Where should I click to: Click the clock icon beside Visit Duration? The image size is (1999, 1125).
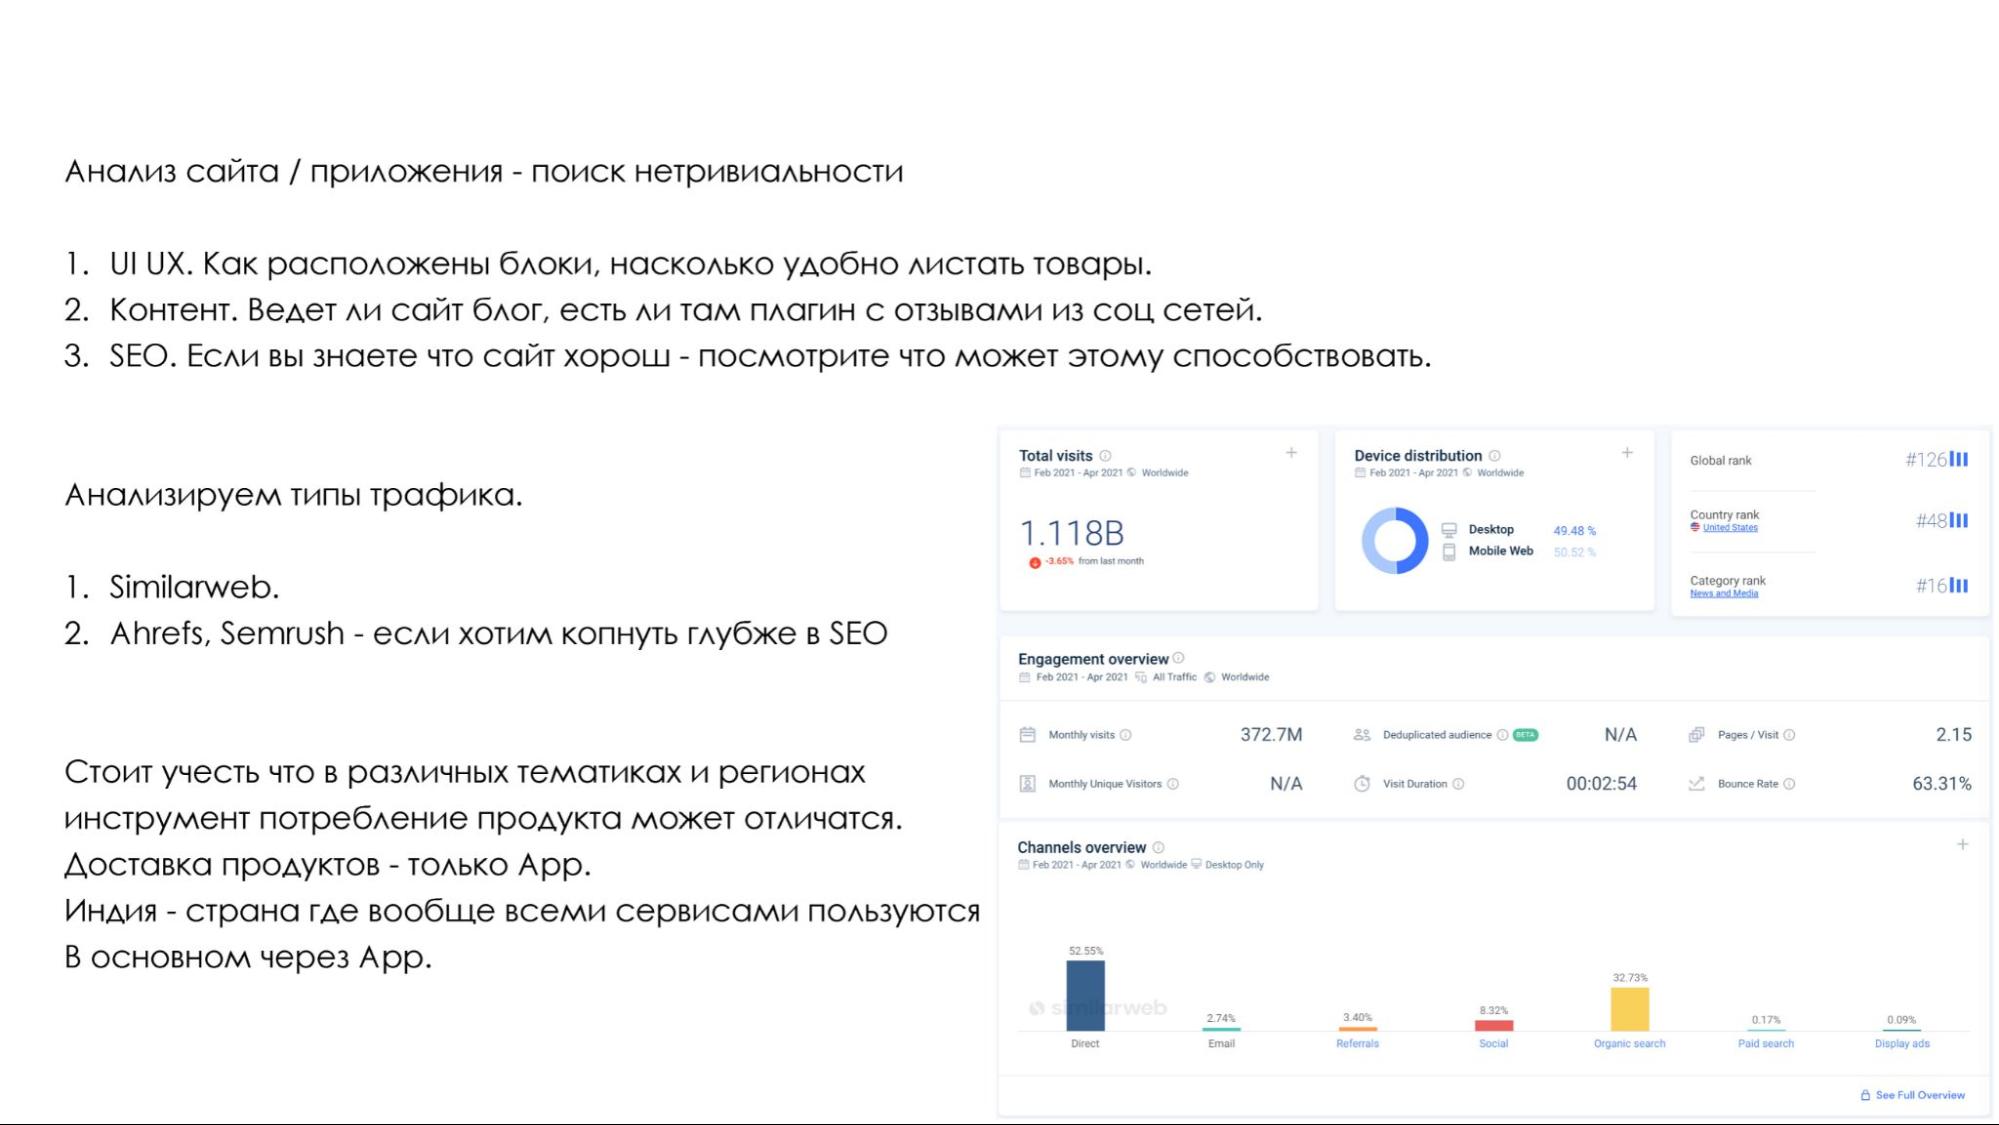(1362, 784)
